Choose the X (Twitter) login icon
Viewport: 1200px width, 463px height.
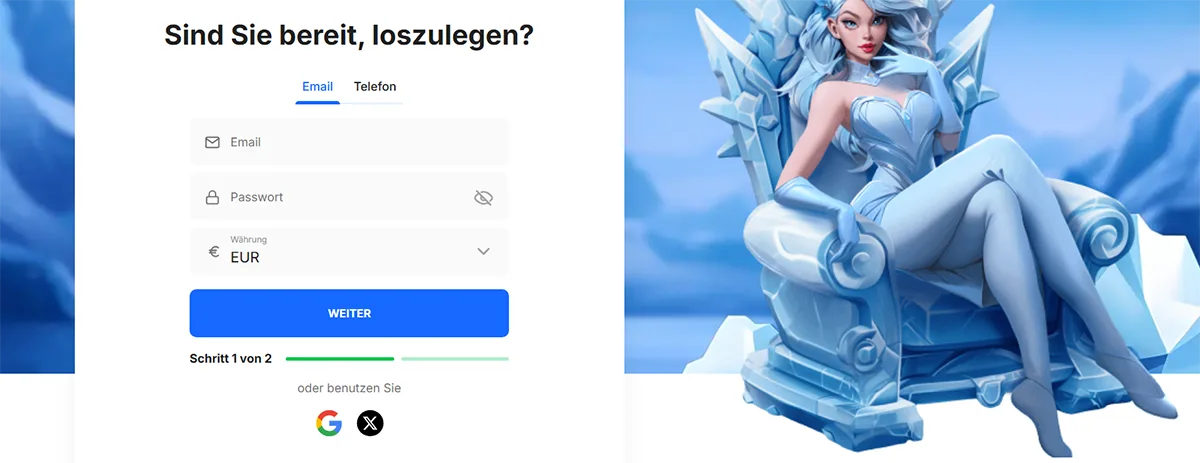(x=371, y=423)
